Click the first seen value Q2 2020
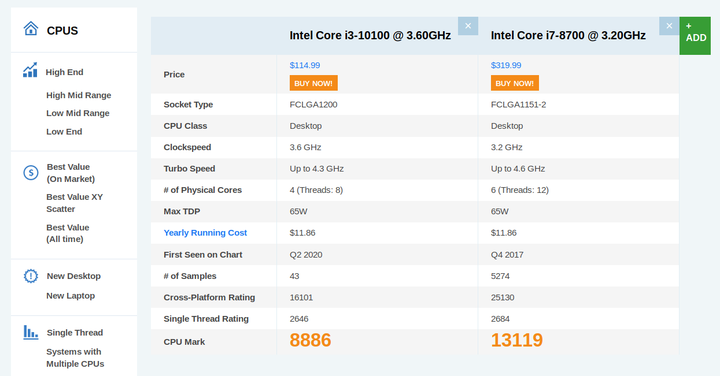 click(306, 255)
